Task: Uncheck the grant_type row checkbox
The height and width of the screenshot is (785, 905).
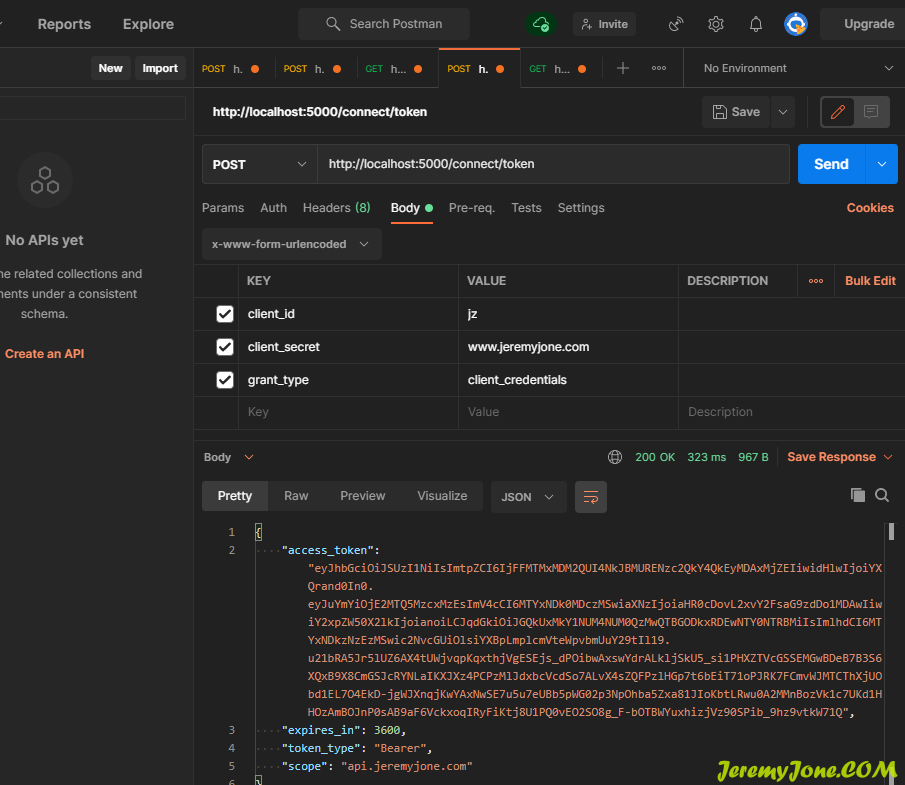Action: pyautogui.click(x=225, y=380)
